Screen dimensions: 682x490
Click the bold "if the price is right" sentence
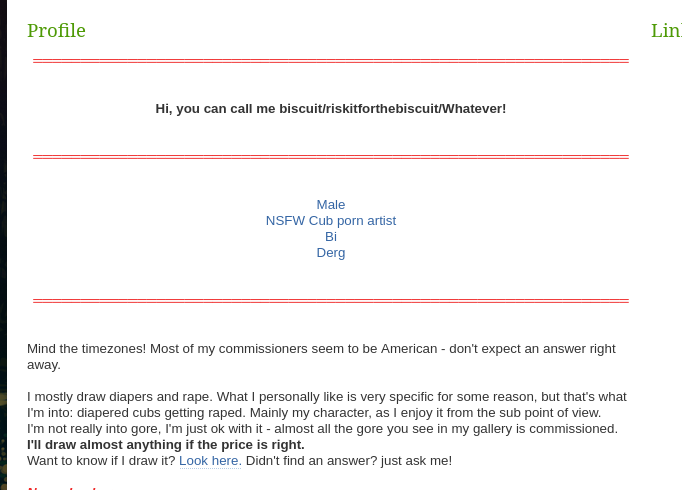click(x=166, y=445)
